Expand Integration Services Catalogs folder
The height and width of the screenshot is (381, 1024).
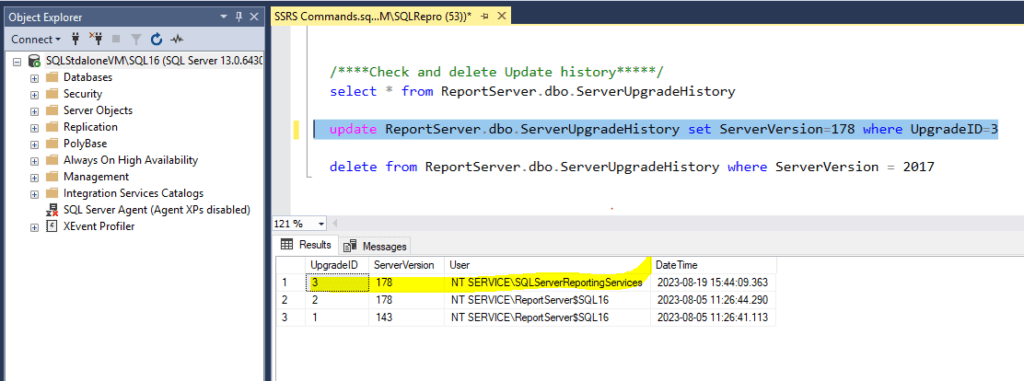pos(34,194)
